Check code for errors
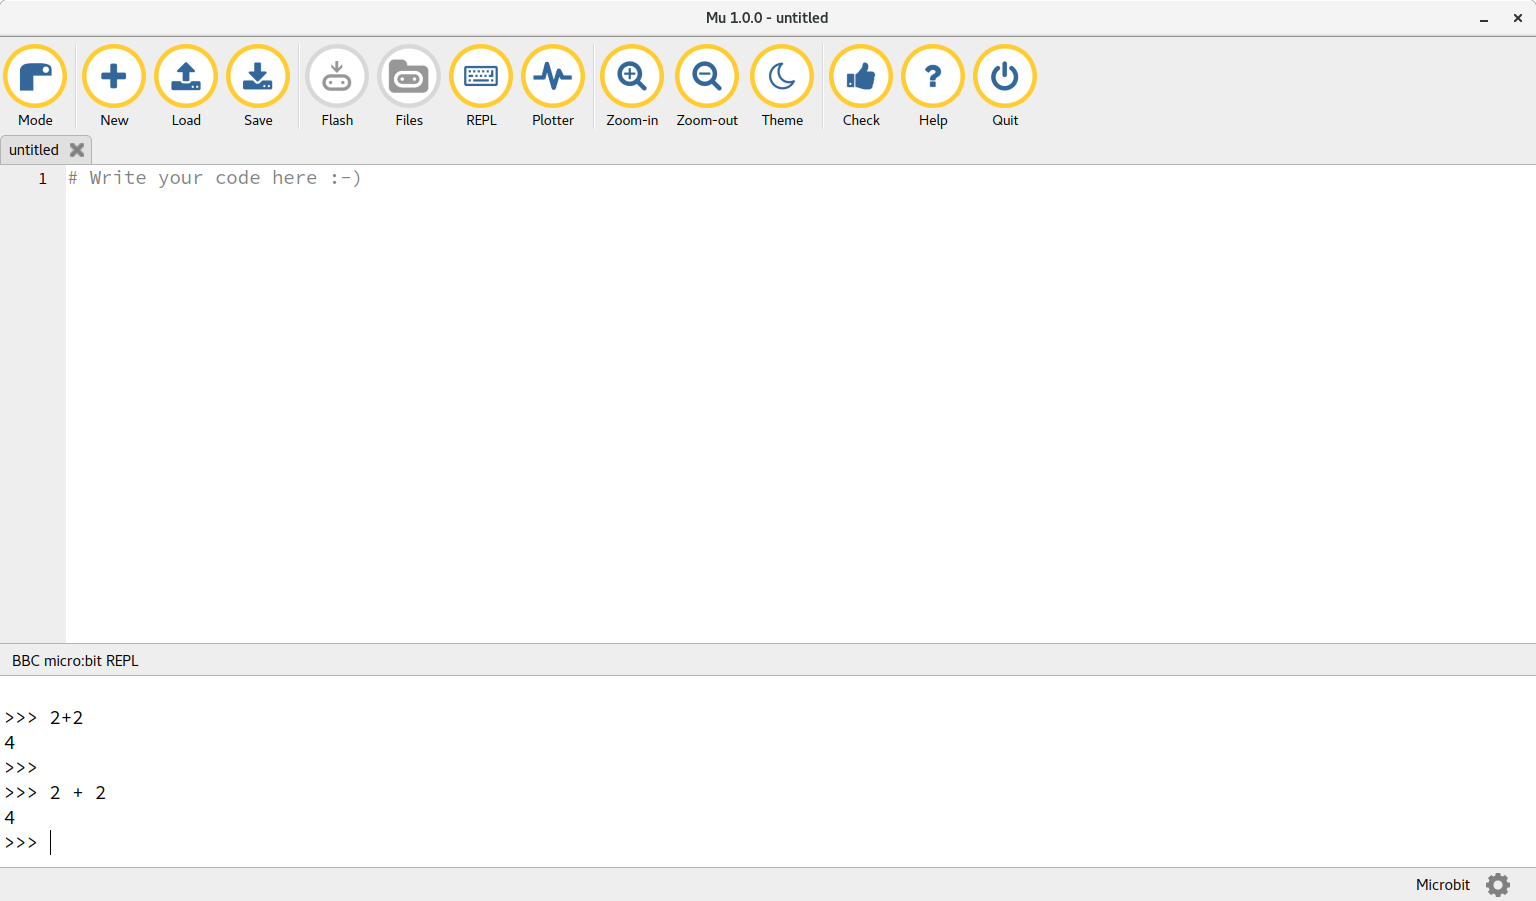The height and width of the screenshot is (901, 1536). pyautogui.click(x=861, y=86)
